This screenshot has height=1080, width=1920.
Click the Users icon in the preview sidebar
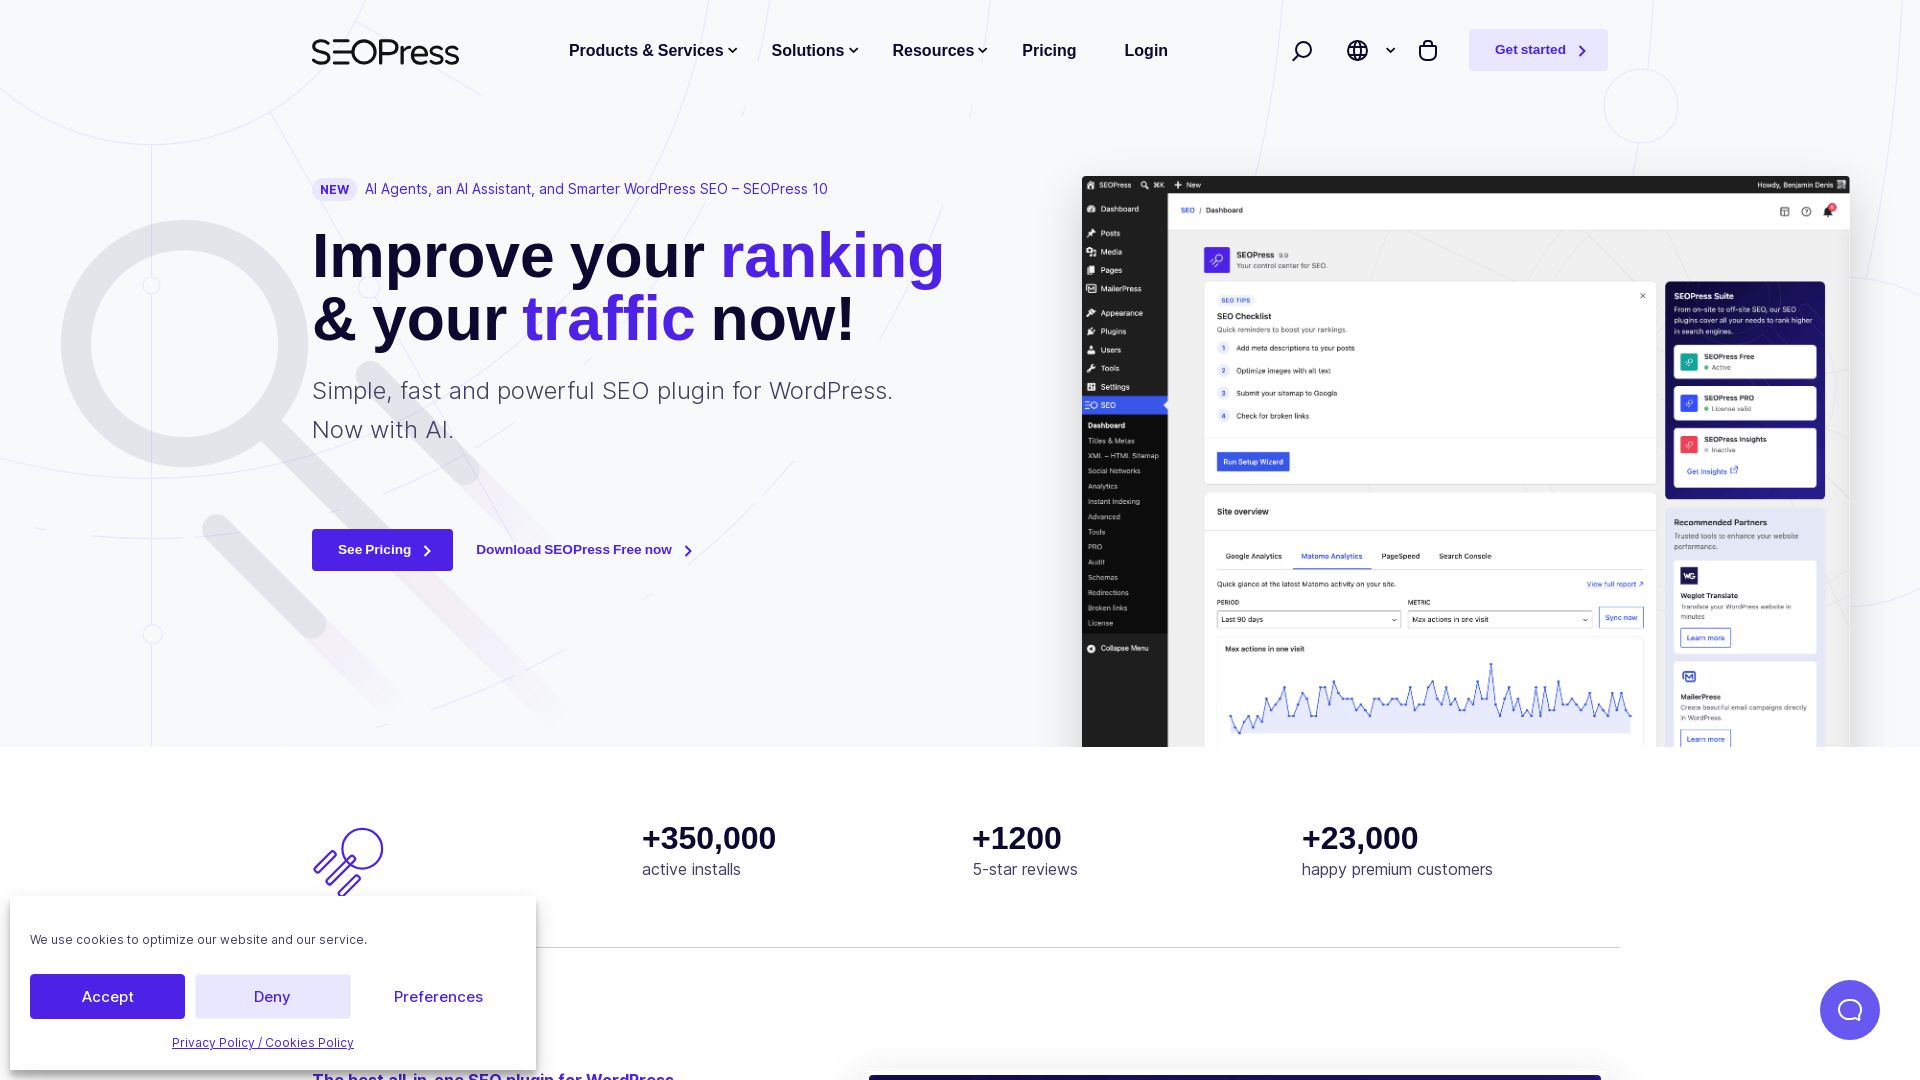[x=1091, y=350]
